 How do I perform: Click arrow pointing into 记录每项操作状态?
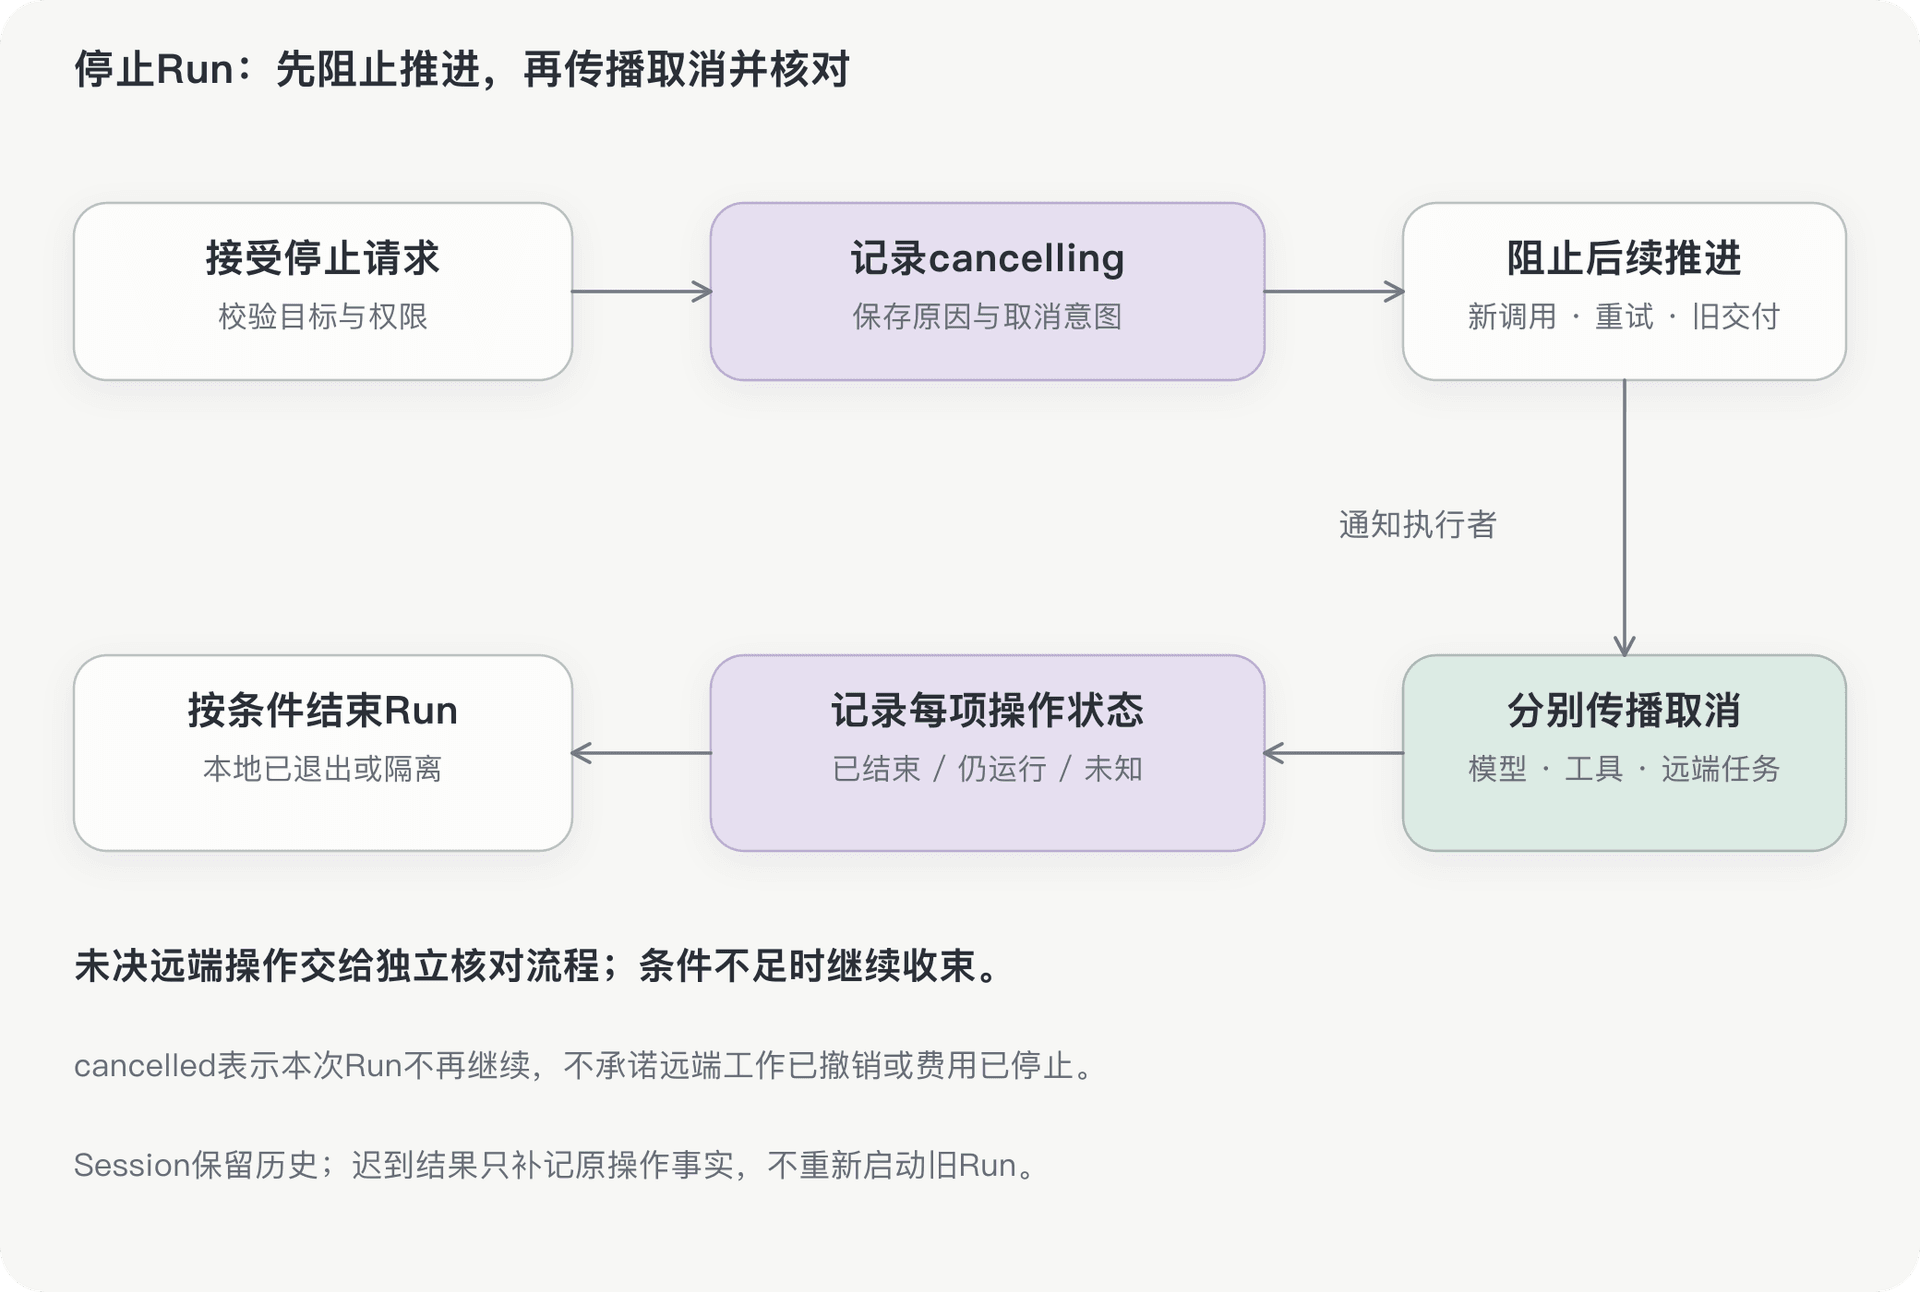coord(1334,753)
